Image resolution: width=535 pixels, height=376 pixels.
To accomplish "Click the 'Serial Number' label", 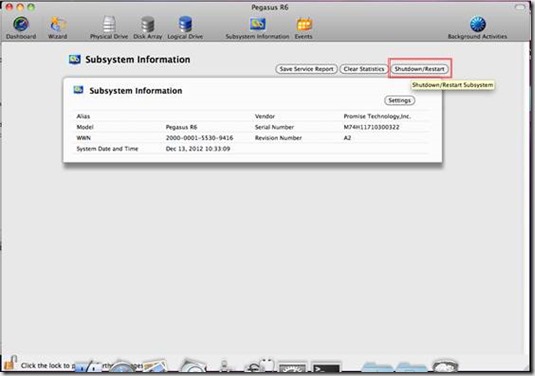I will (274, 127).
